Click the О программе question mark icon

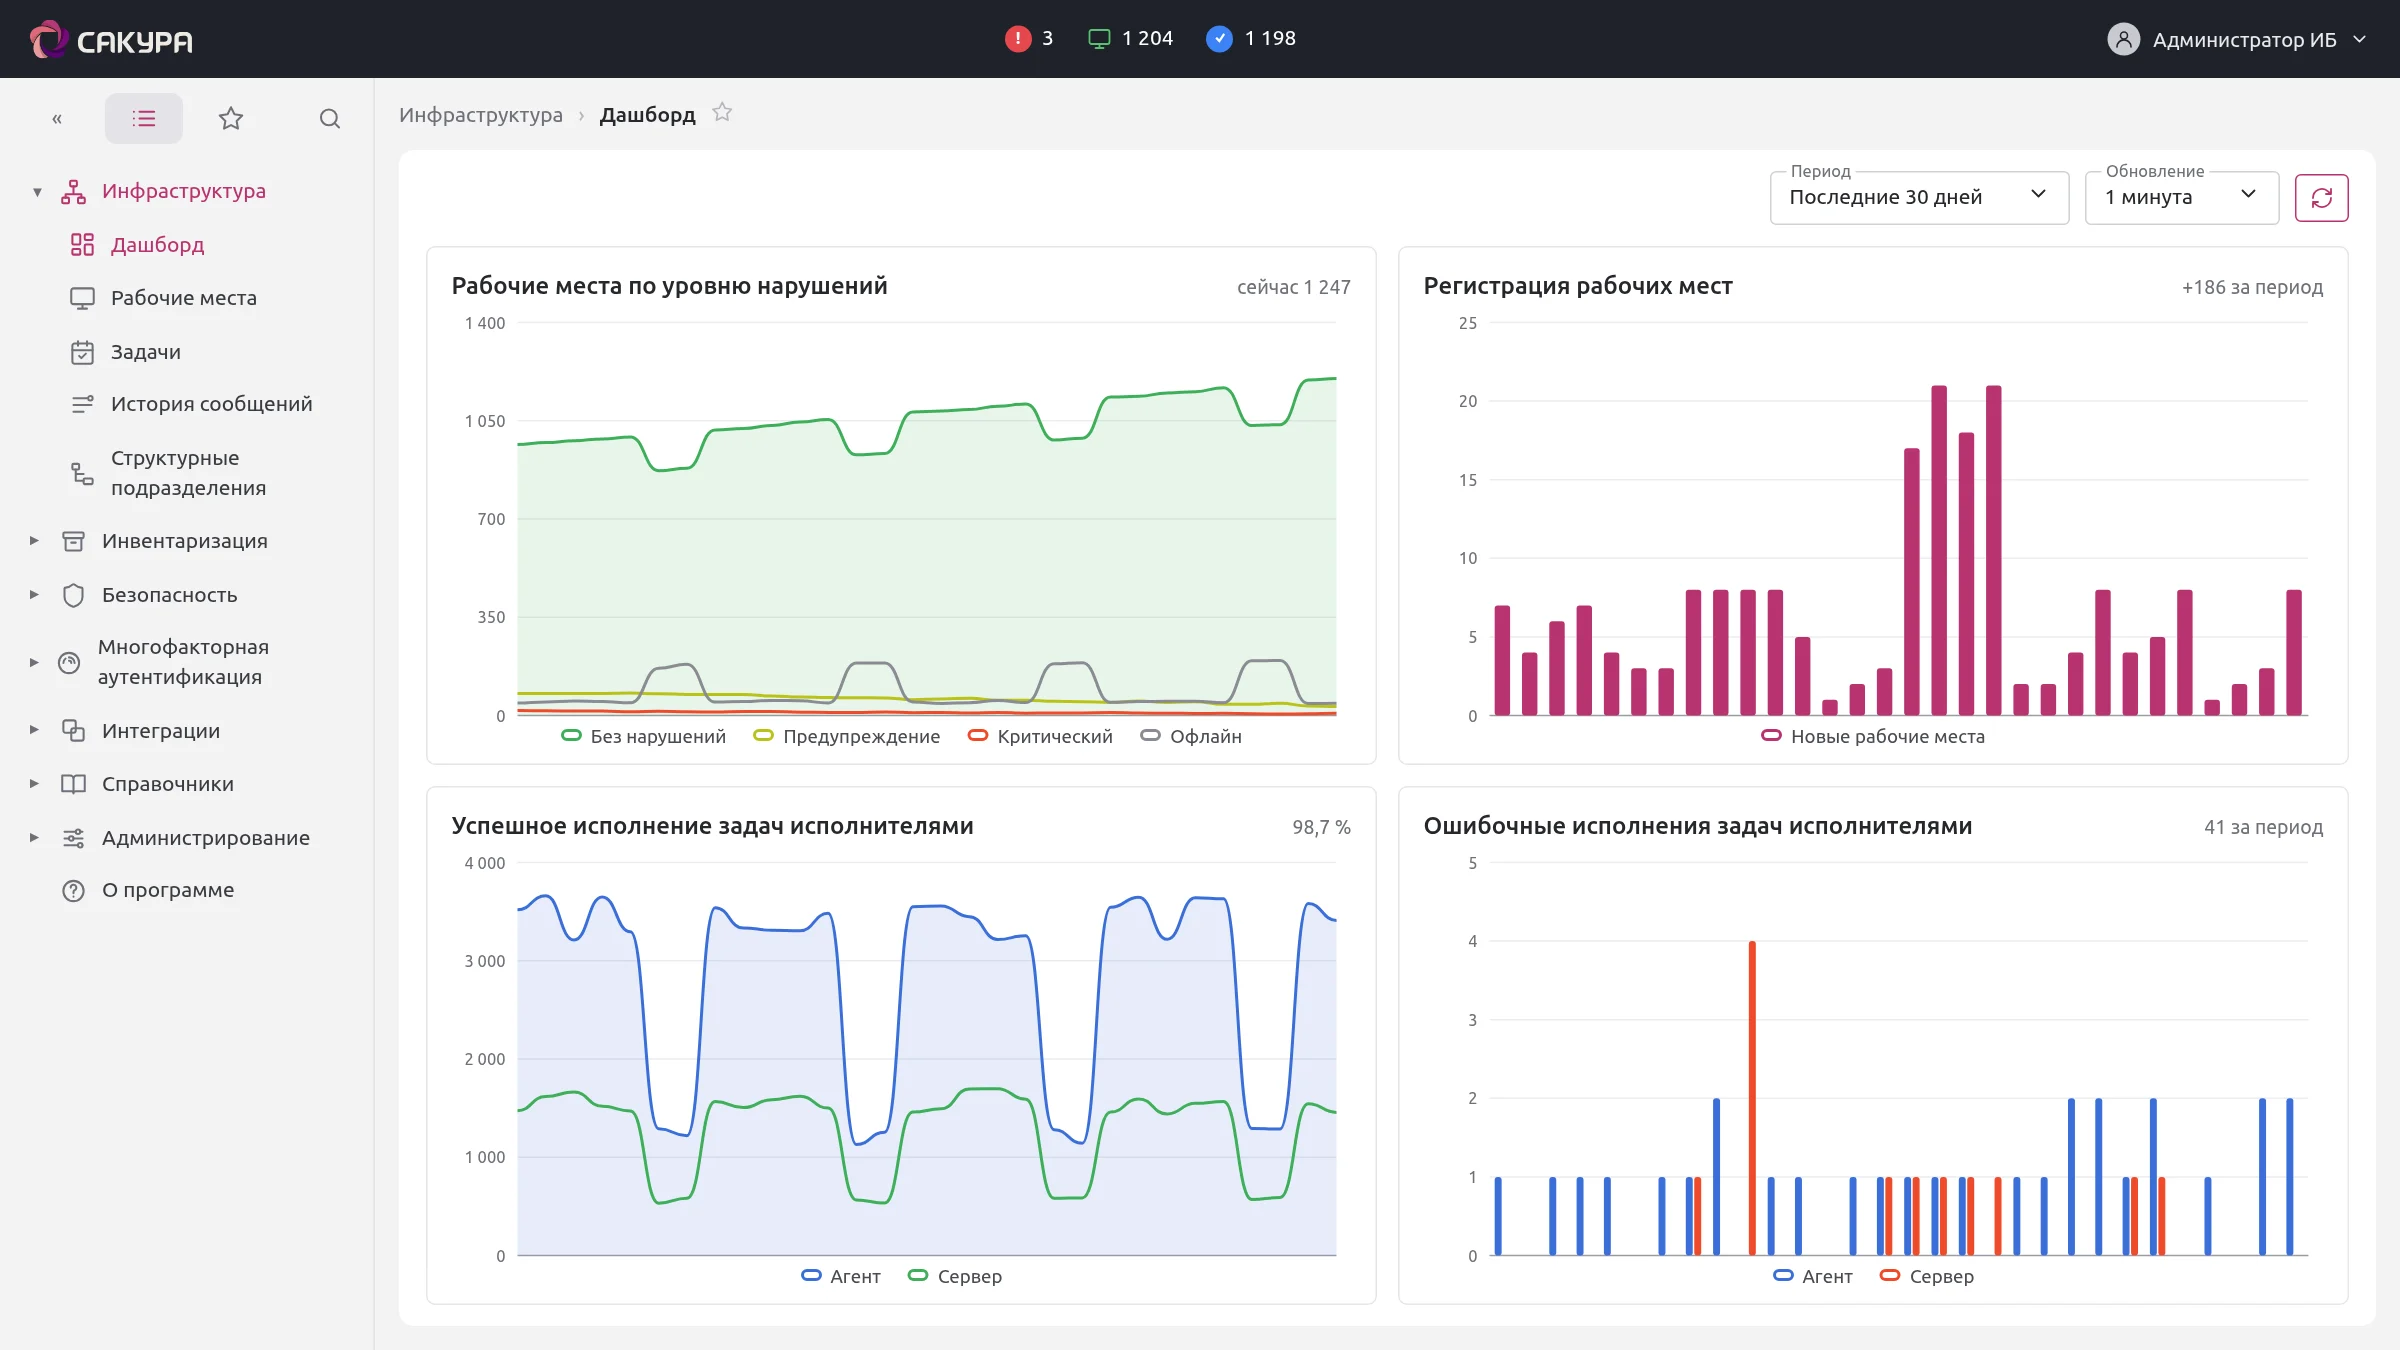click(73, 890)
